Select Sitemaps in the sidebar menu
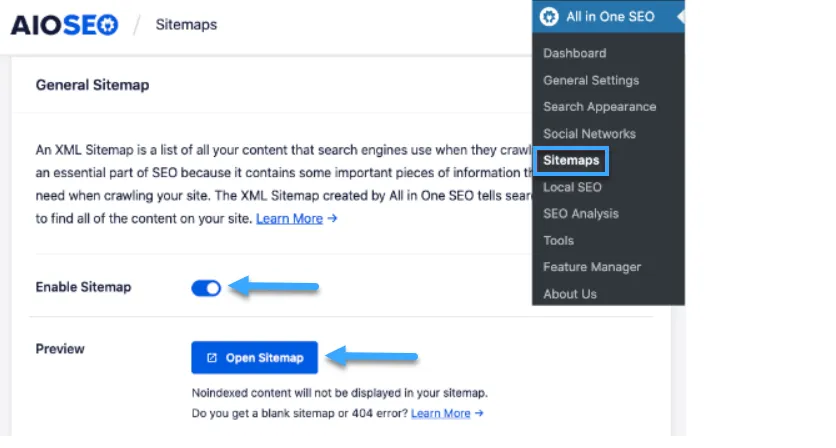 [571, 161]
